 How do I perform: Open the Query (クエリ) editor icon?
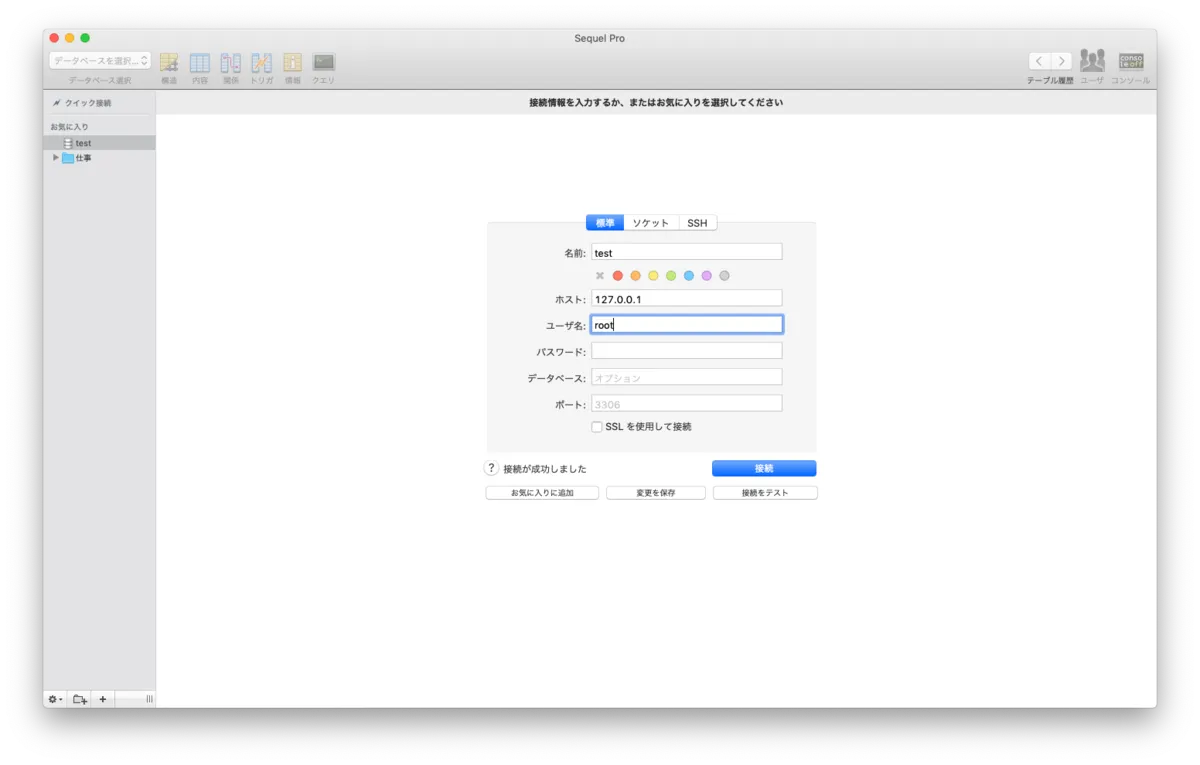[323, 62]
